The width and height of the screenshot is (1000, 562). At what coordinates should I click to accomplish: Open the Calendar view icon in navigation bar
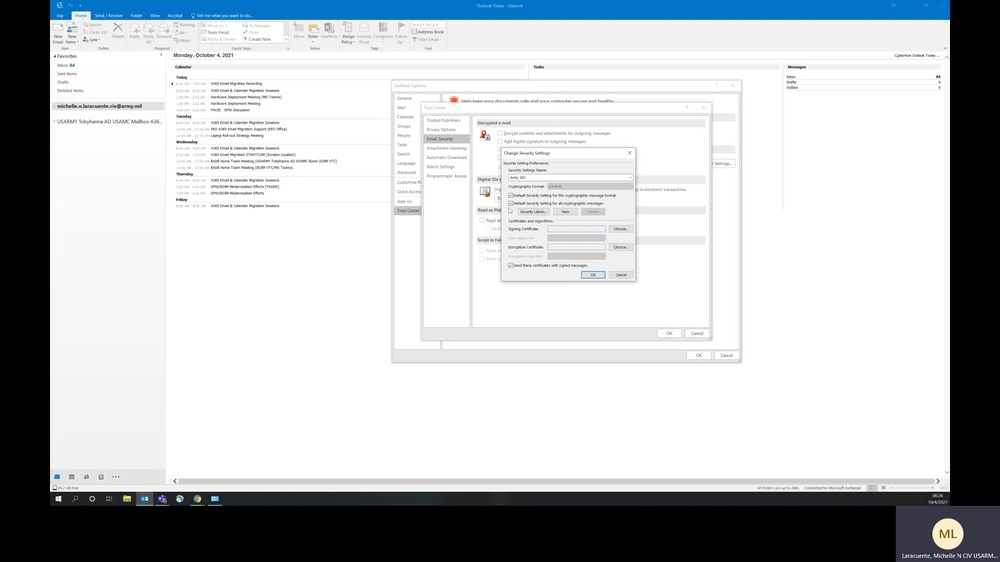(72, 477)
